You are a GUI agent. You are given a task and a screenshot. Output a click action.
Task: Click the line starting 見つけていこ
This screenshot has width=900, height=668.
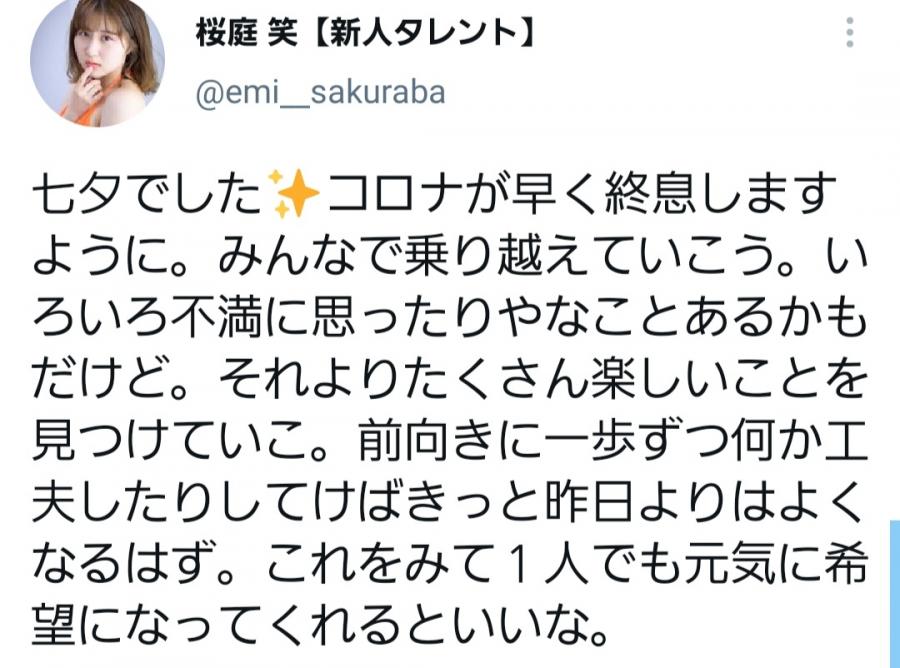449,443
